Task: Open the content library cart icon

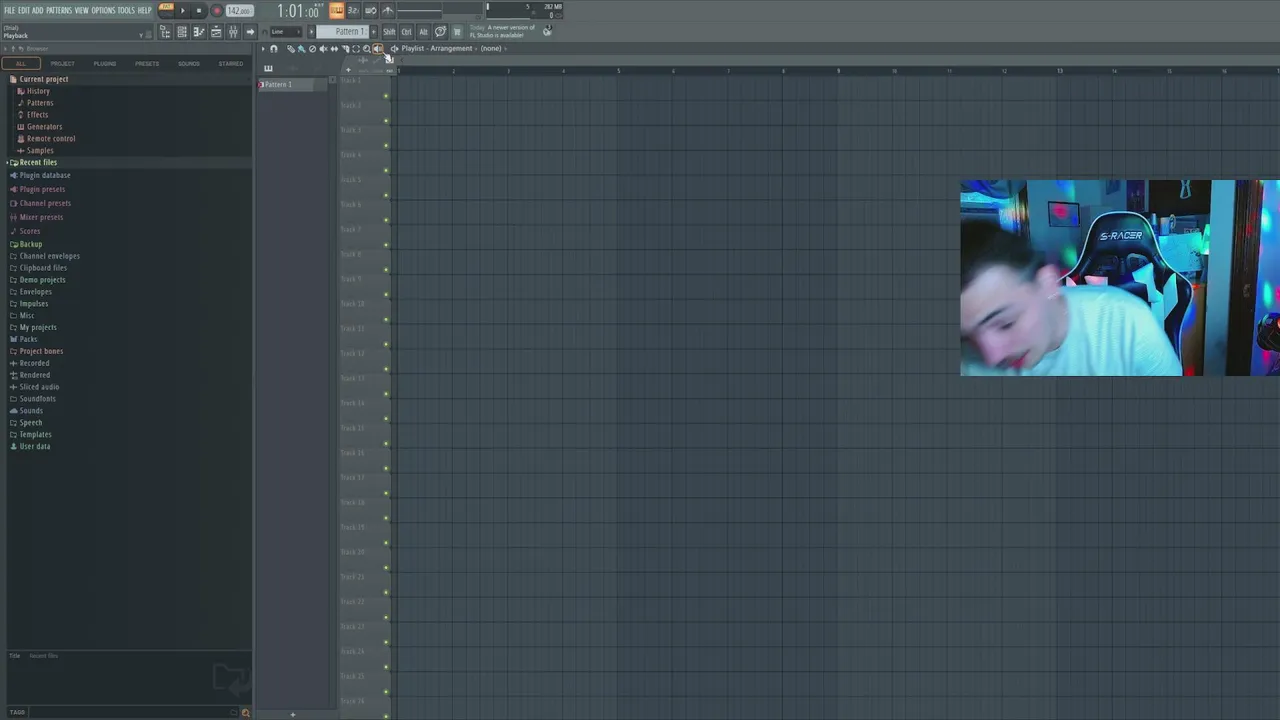Action: (456, 32)
